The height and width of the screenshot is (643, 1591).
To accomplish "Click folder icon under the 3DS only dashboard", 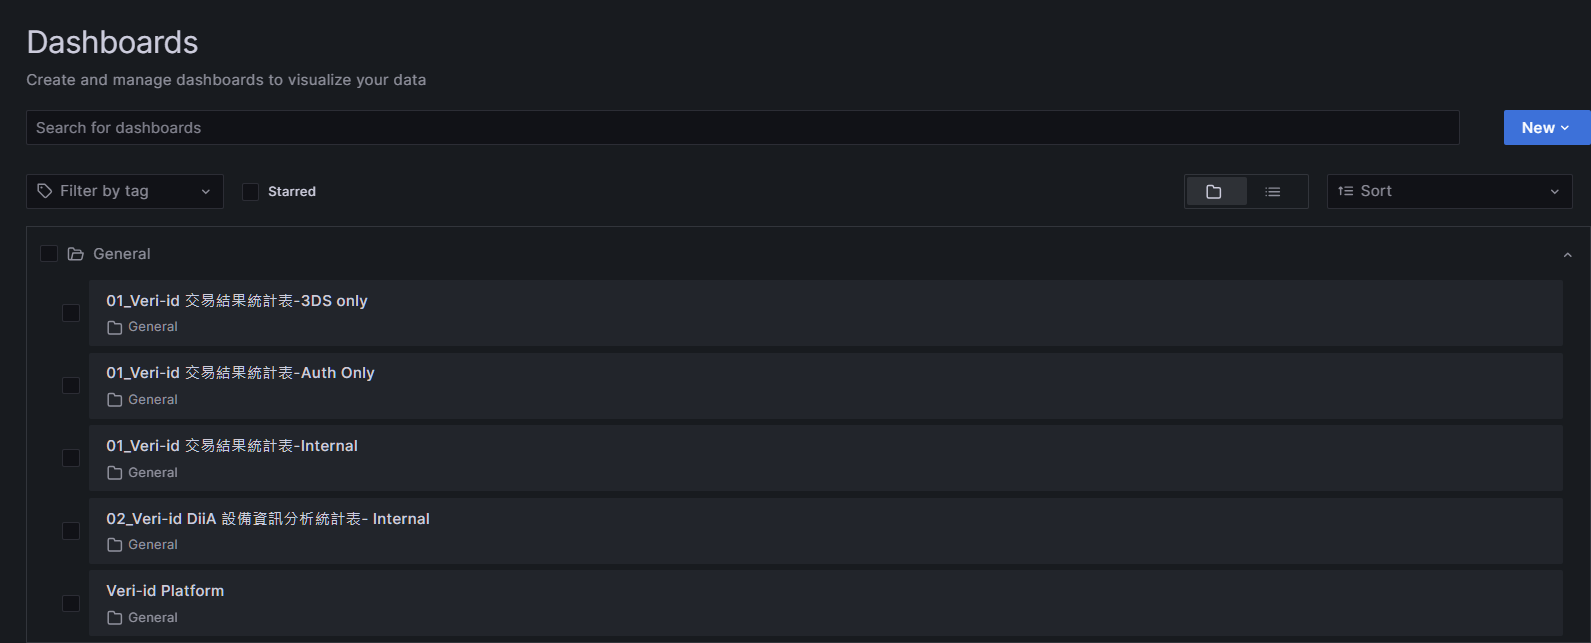I will tap(115, 327).
